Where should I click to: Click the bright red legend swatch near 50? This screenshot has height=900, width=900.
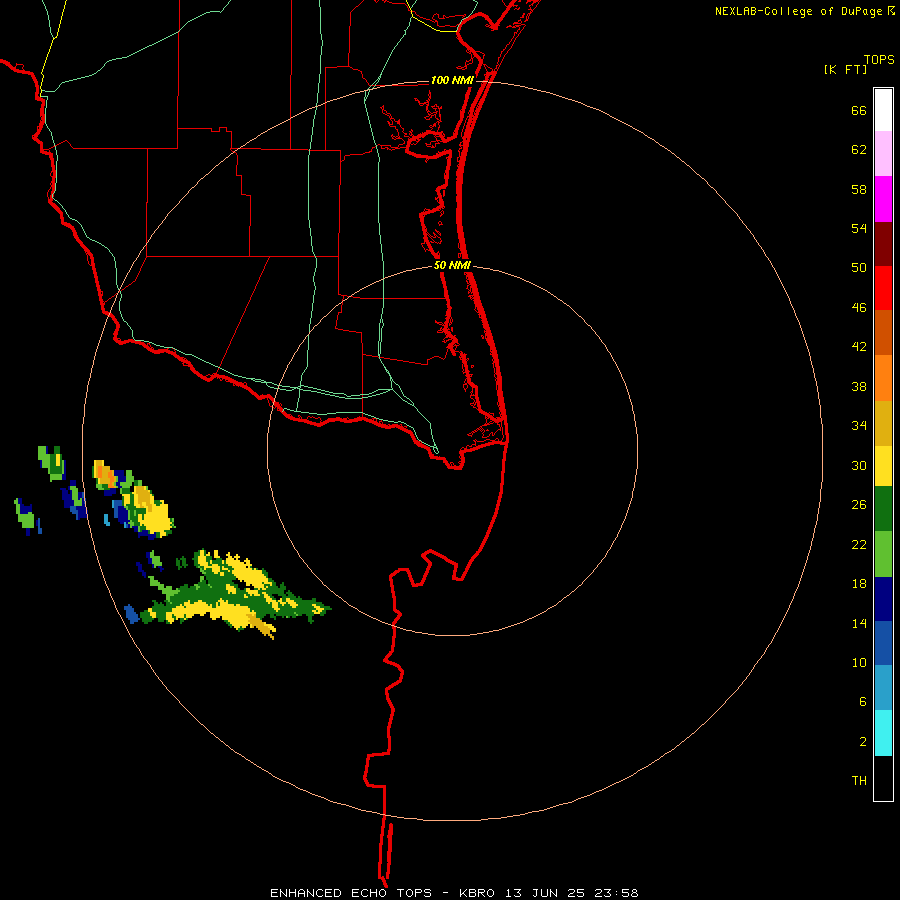tap(883, 289)
